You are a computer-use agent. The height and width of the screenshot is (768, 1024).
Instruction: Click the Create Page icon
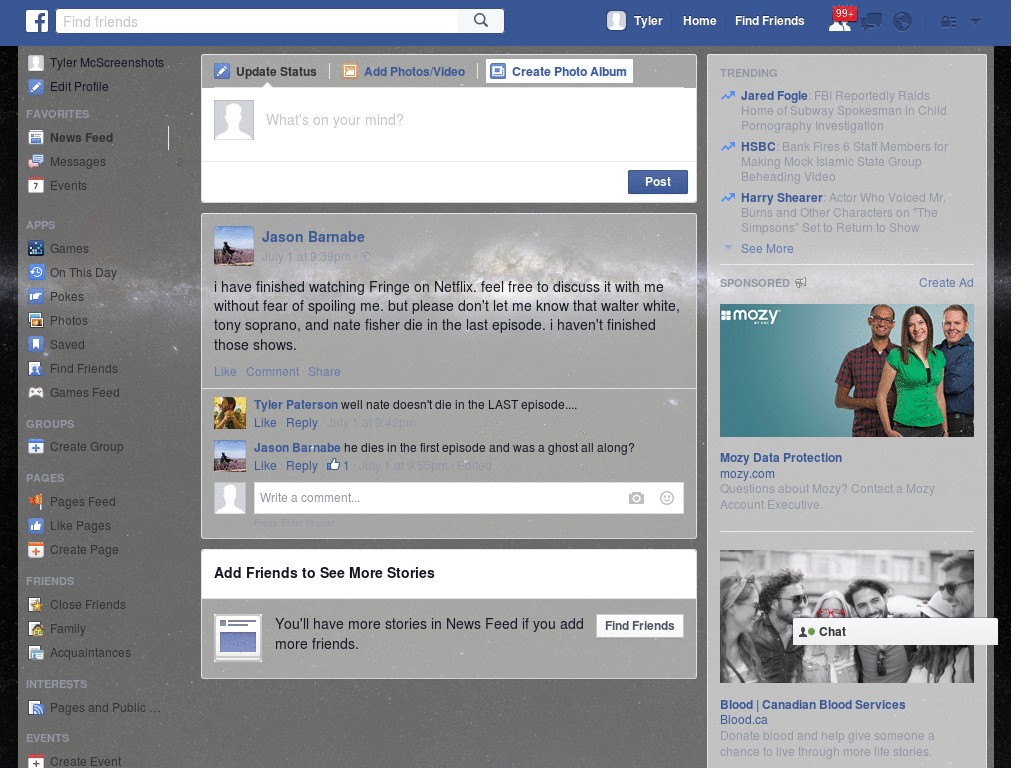pyautogui.click(x=36, y=550)
